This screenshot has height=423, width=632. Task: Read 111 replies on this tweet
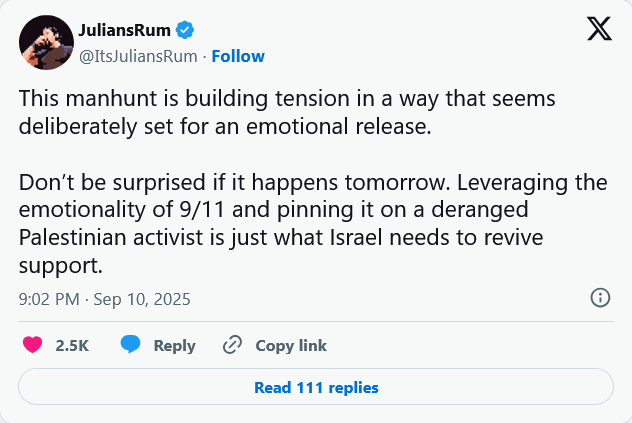click(316, 387)
